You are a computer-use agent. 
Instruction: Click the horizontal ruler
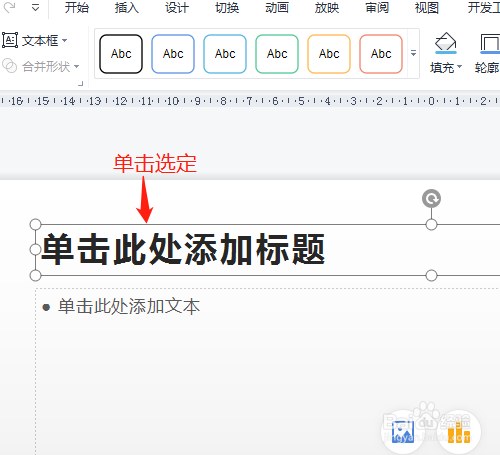[x=250, y=101]
